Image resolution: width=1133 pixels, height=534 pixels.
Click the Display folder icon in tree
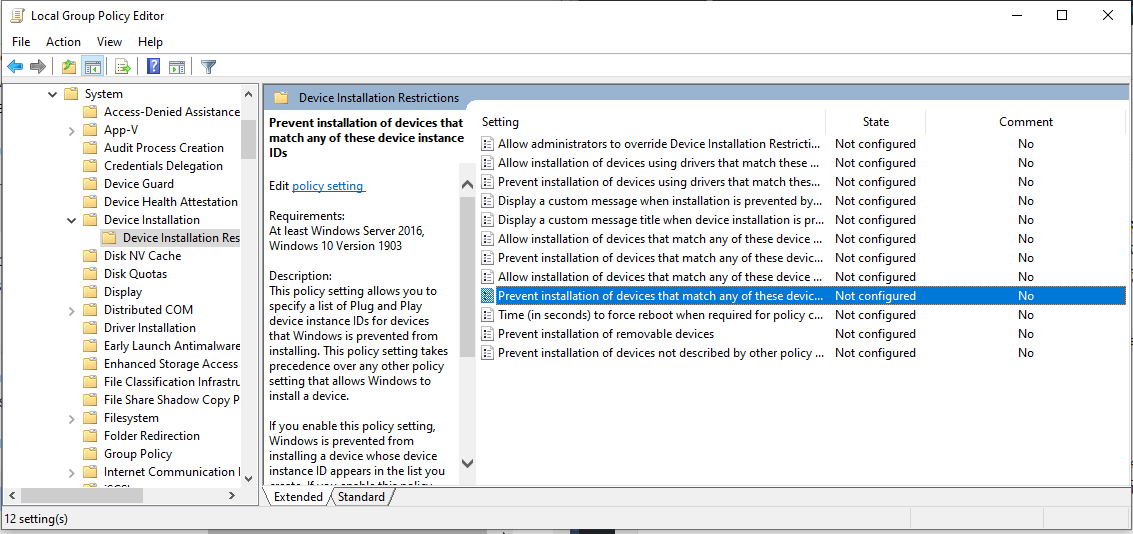tap(90, 292)
